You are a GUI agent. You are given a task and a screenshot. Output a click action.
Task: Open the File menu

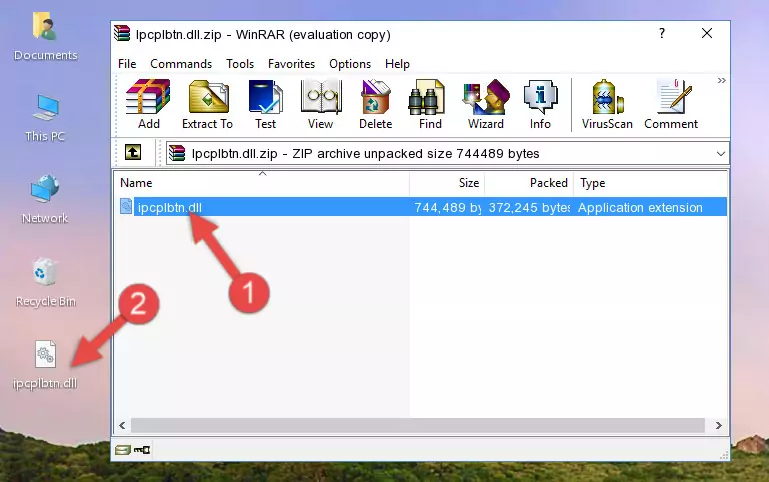(127, 64)
